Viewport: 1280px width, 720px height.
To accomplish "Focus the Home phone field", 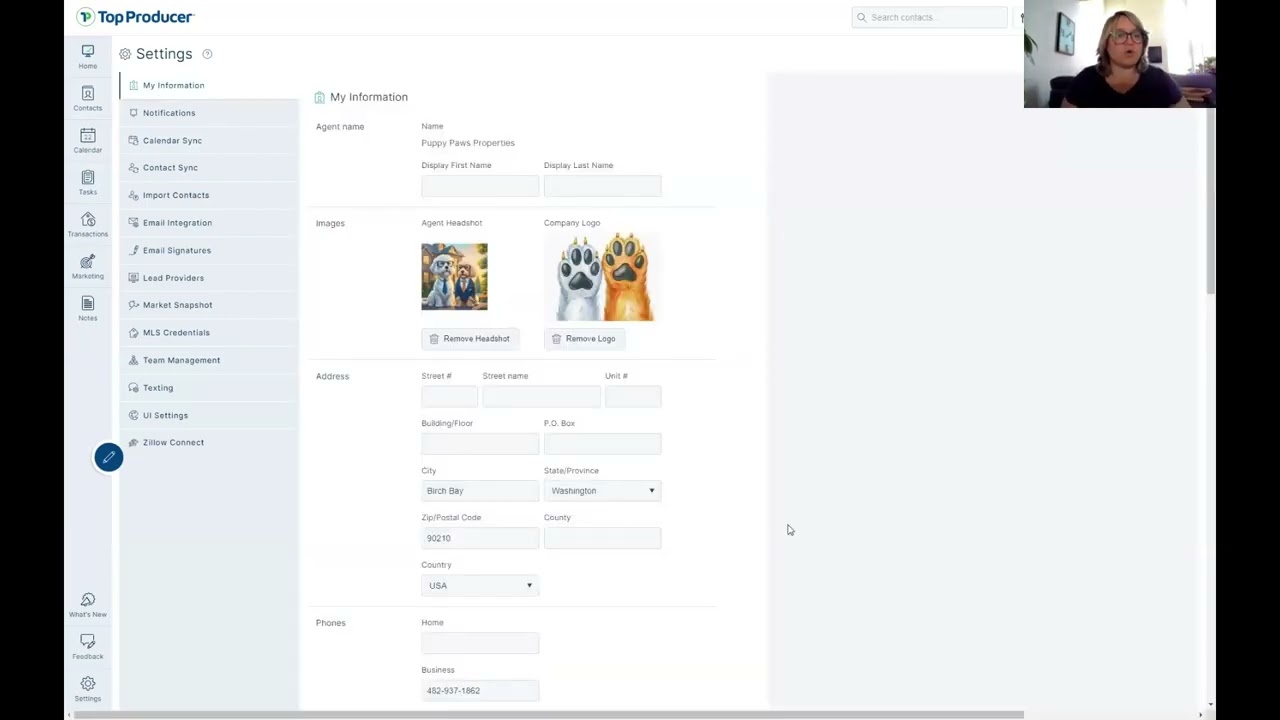I will (x=480, y=643).
